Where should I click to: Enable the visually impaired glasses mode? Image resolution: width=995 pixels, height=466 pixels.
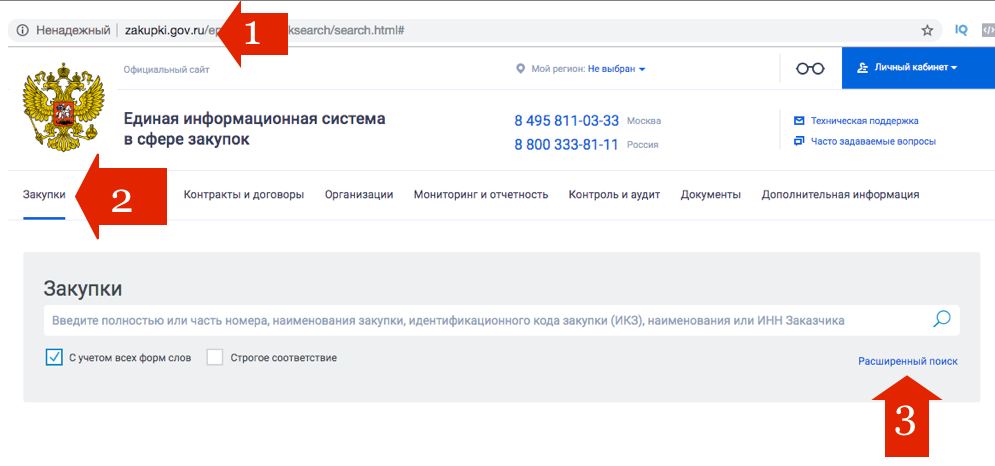pyautogui.click(x=810, y=69)
